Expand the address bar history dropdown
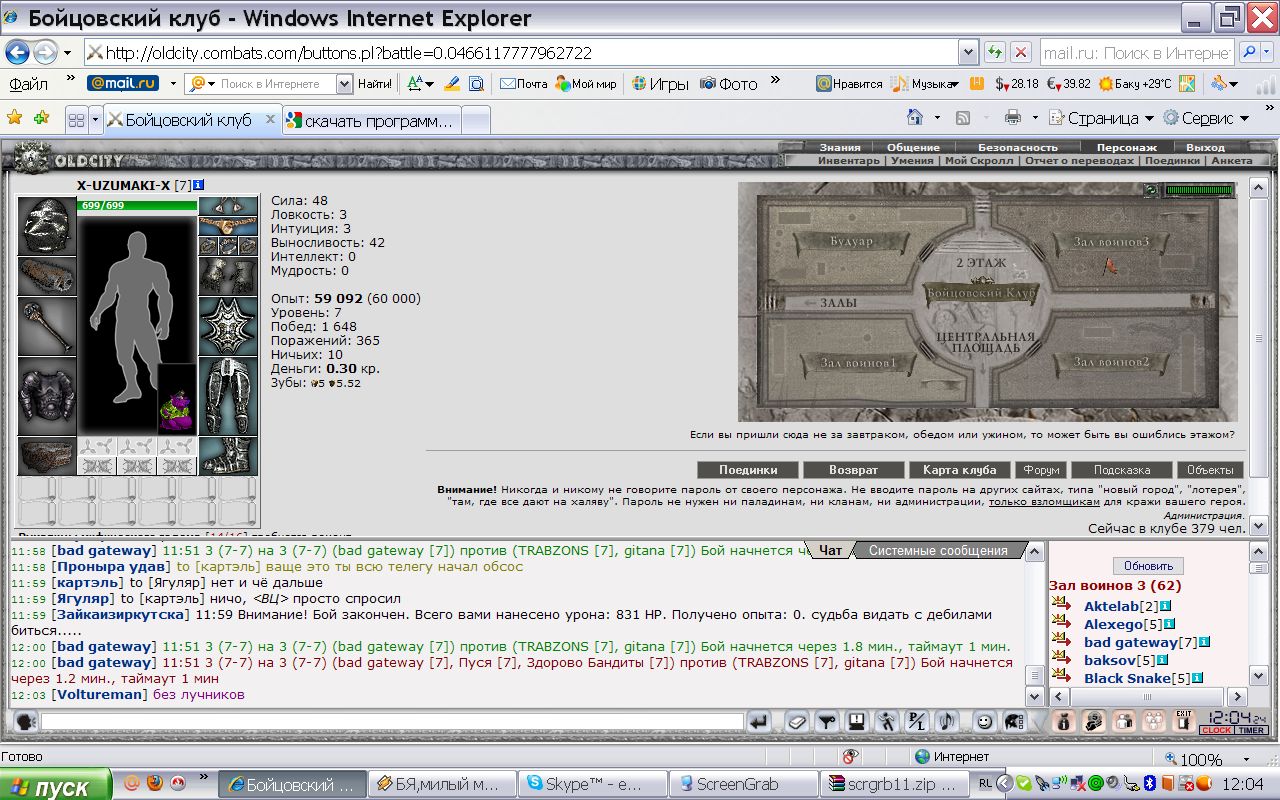1280x800 pixels. (968, 52)
